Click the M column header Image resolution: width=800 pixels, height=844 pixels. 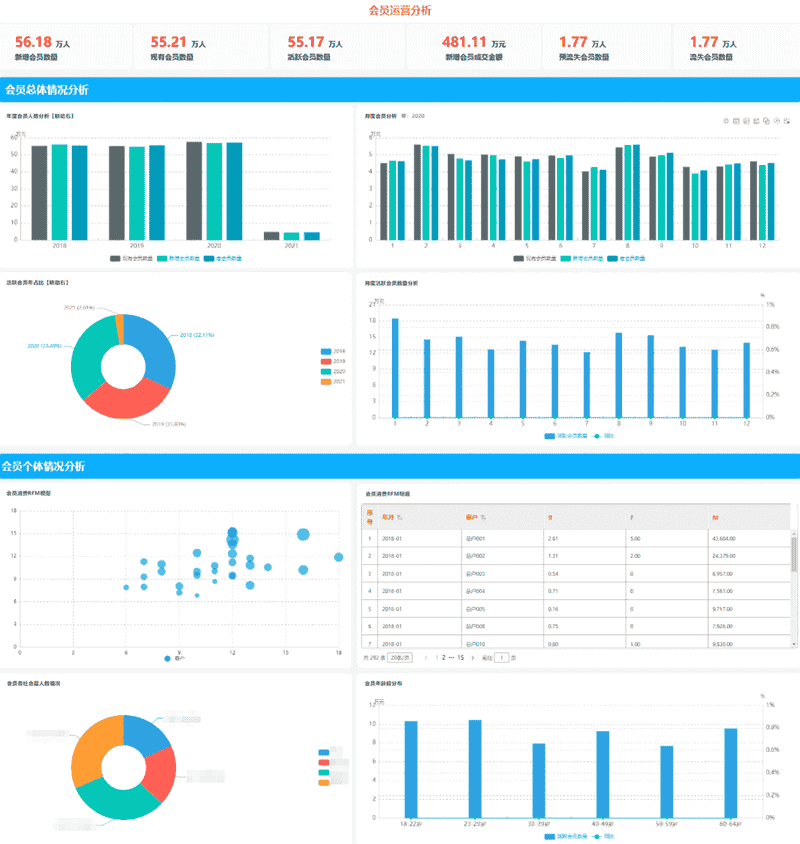point(715,518)
